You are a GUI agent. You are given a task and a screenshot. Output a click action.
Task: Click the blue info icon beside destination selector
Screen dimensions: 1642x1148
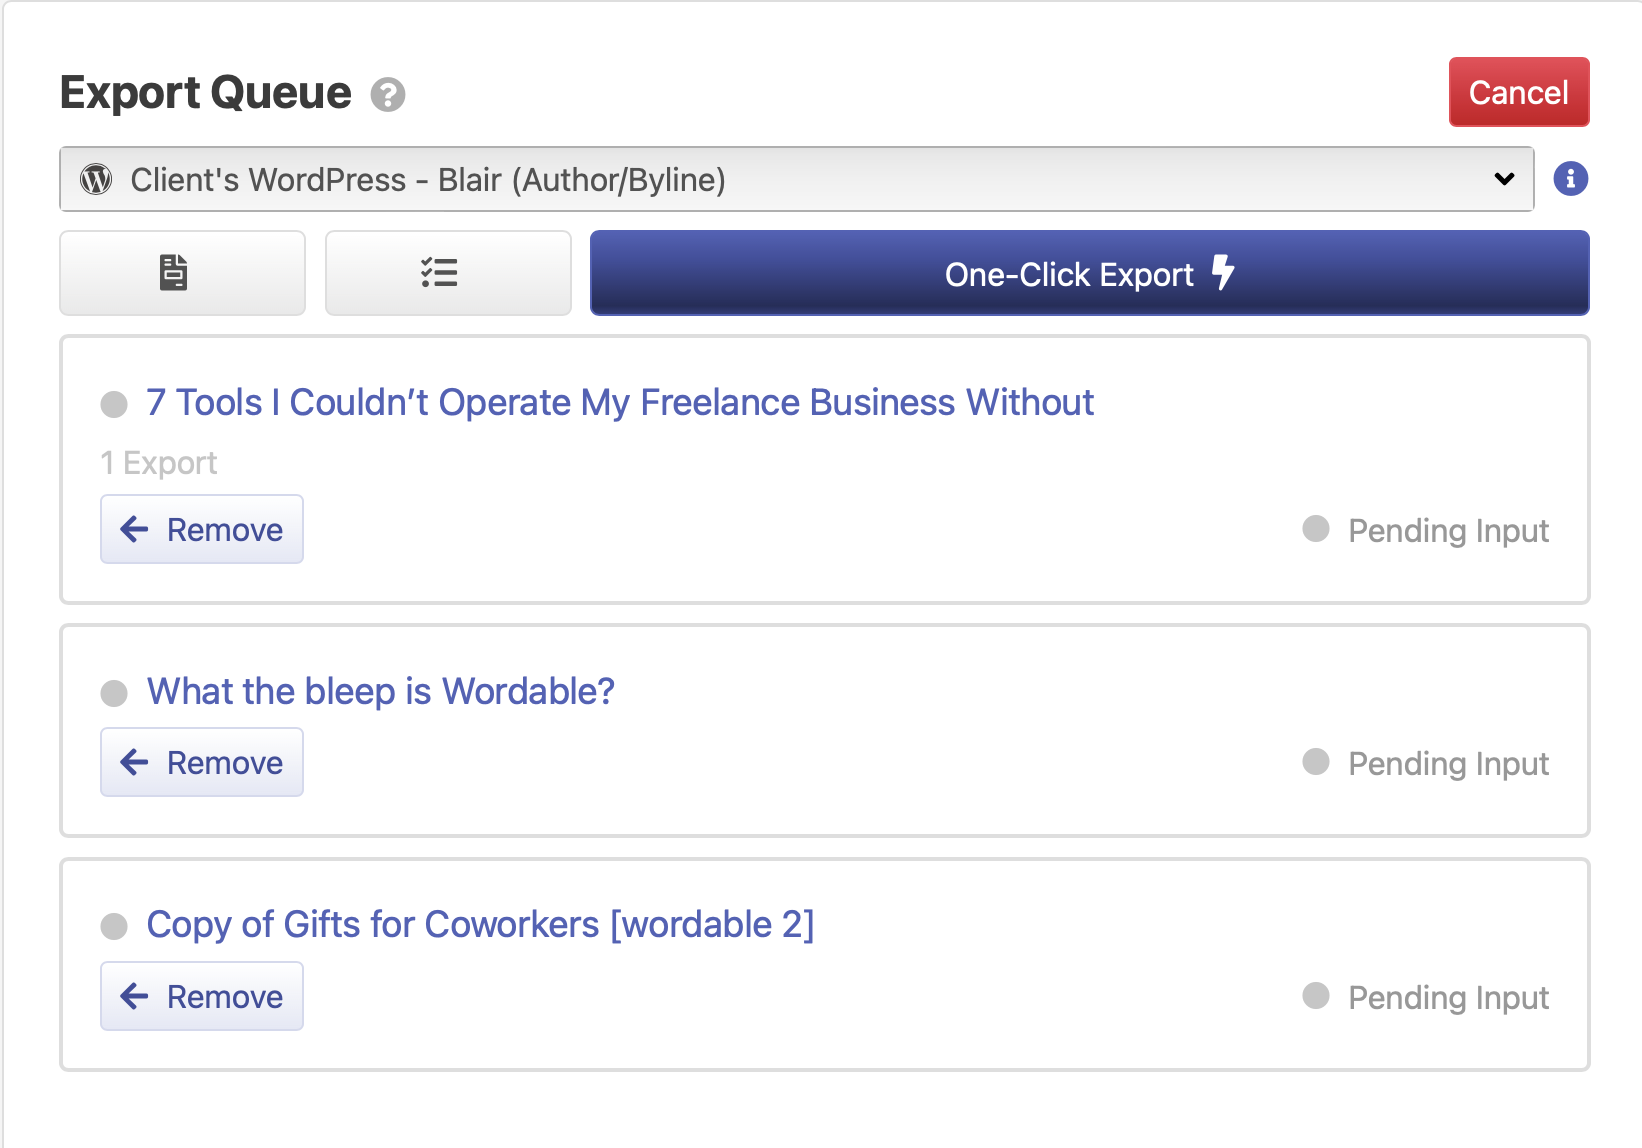click(x=1571, y=179)
